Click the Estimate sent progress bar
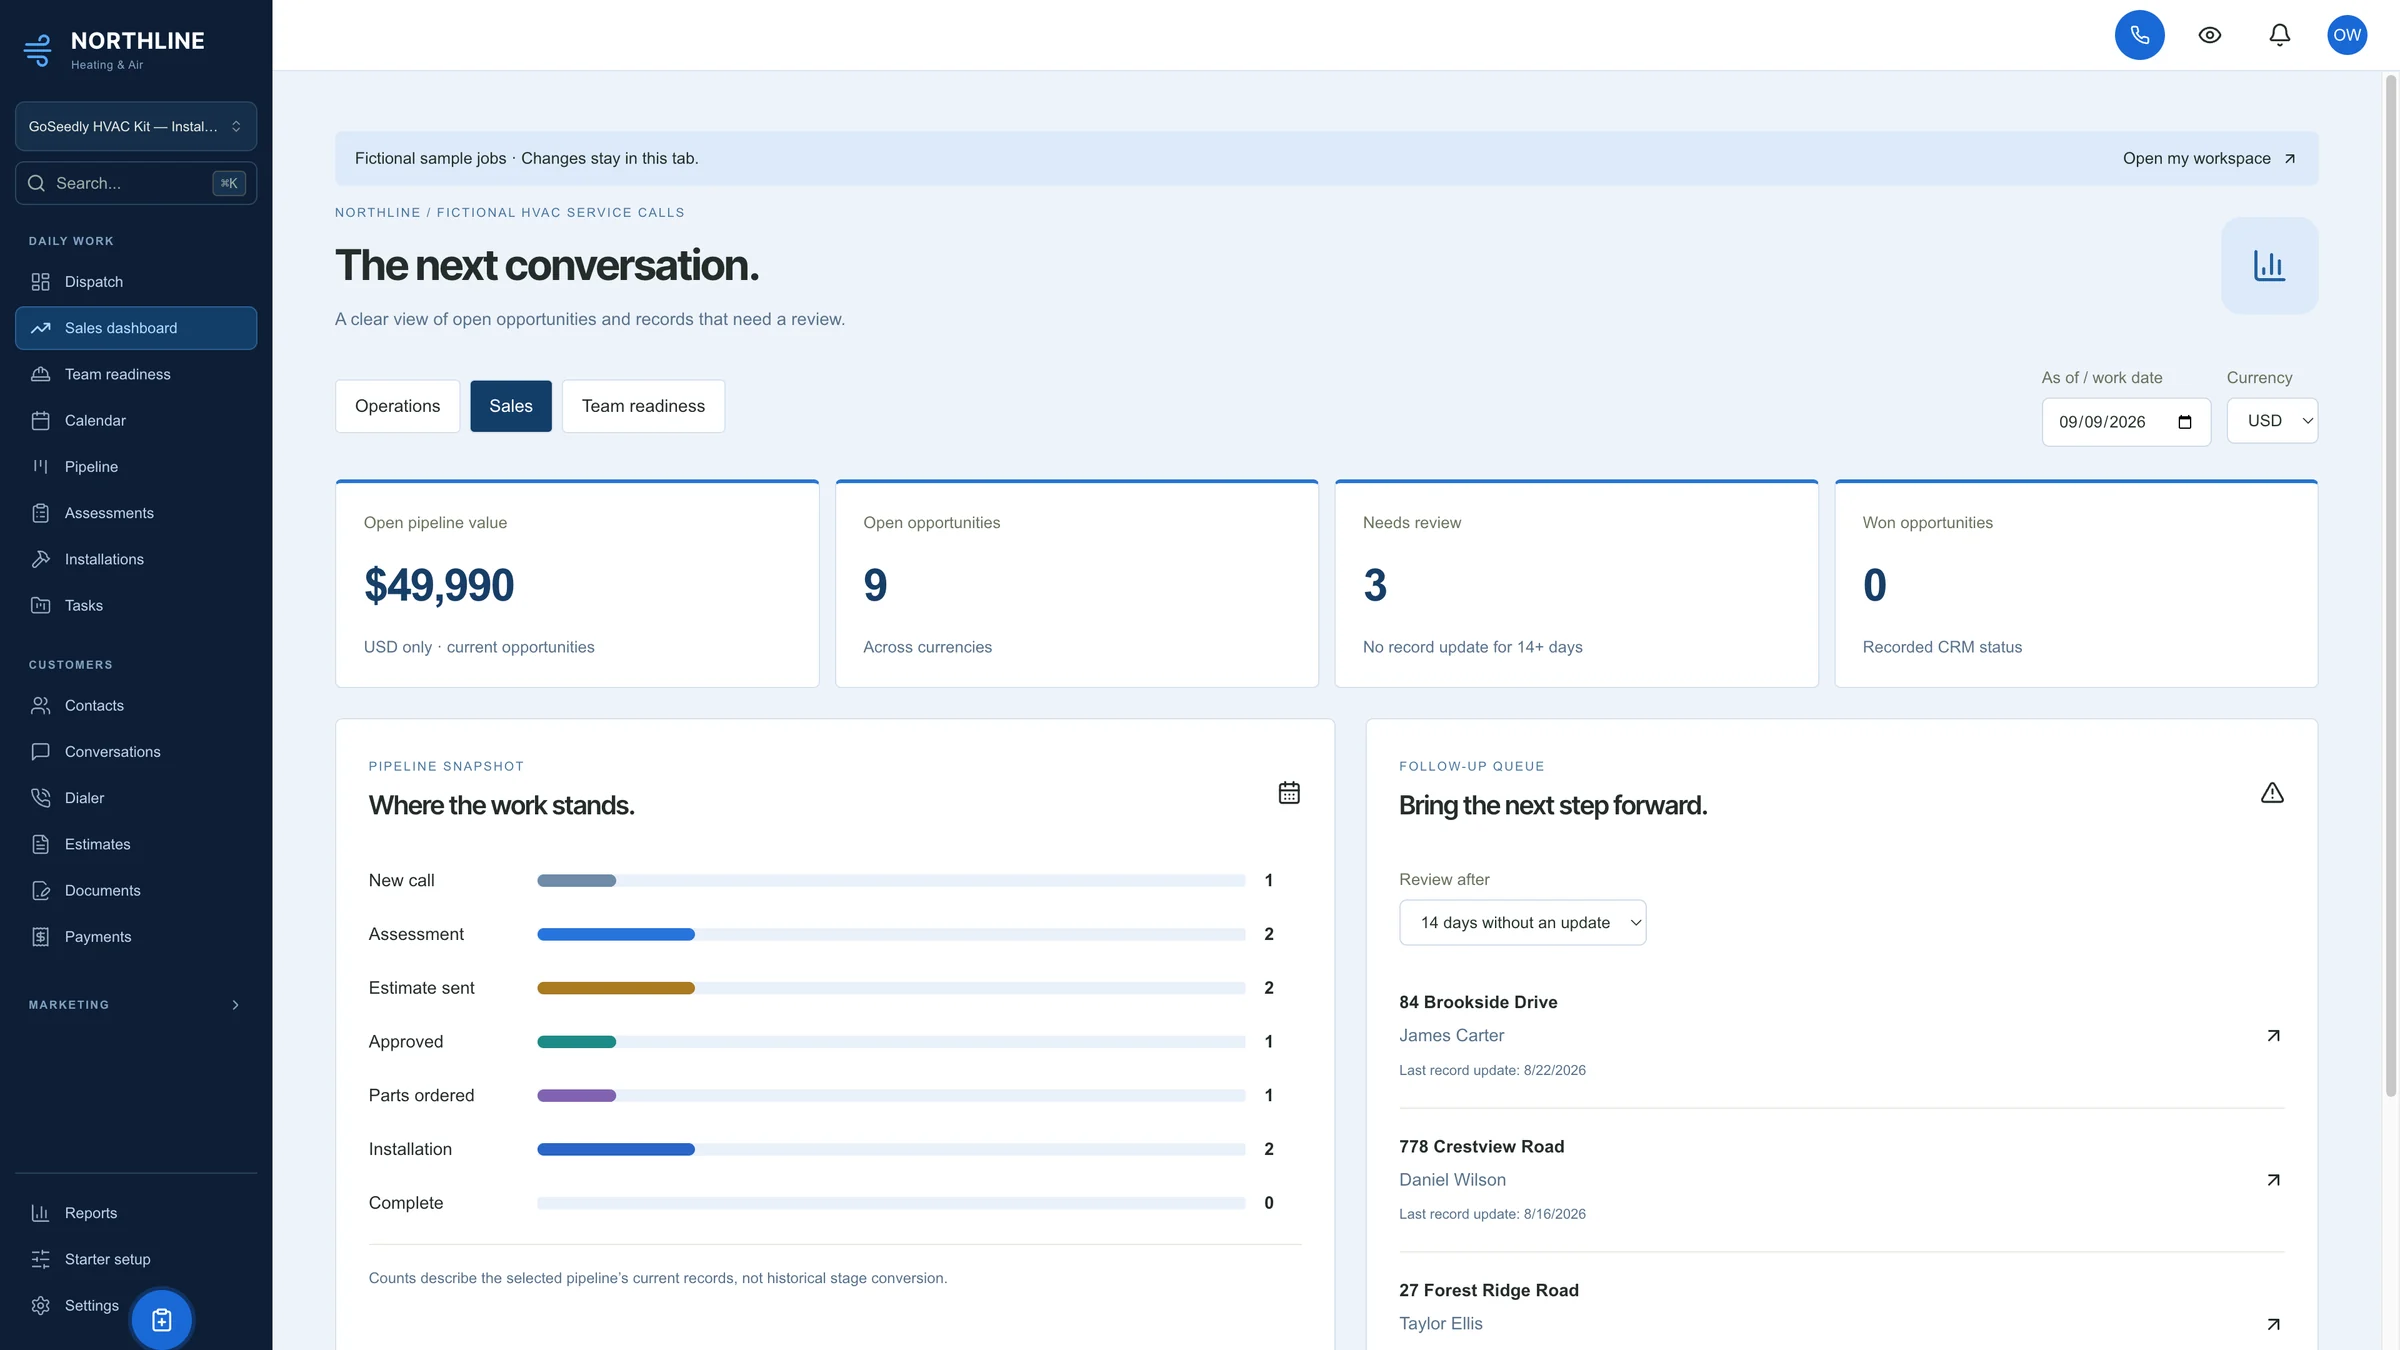2400x1350 pixels. tap(890, 988)
